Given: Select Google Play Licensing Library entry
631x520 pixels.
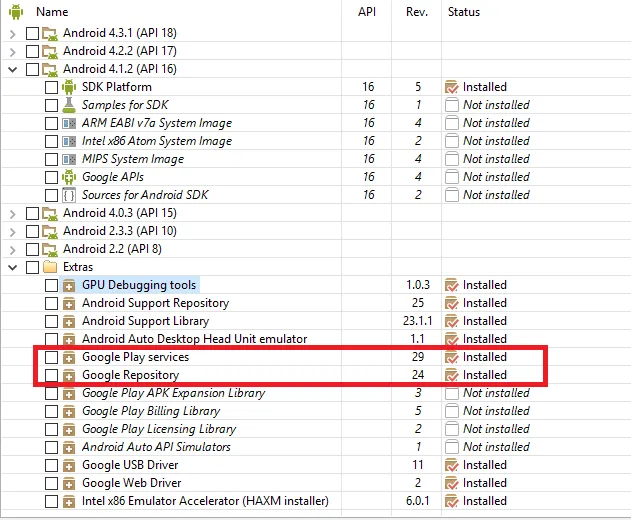Looking at the screenshot, I should 159,429.
